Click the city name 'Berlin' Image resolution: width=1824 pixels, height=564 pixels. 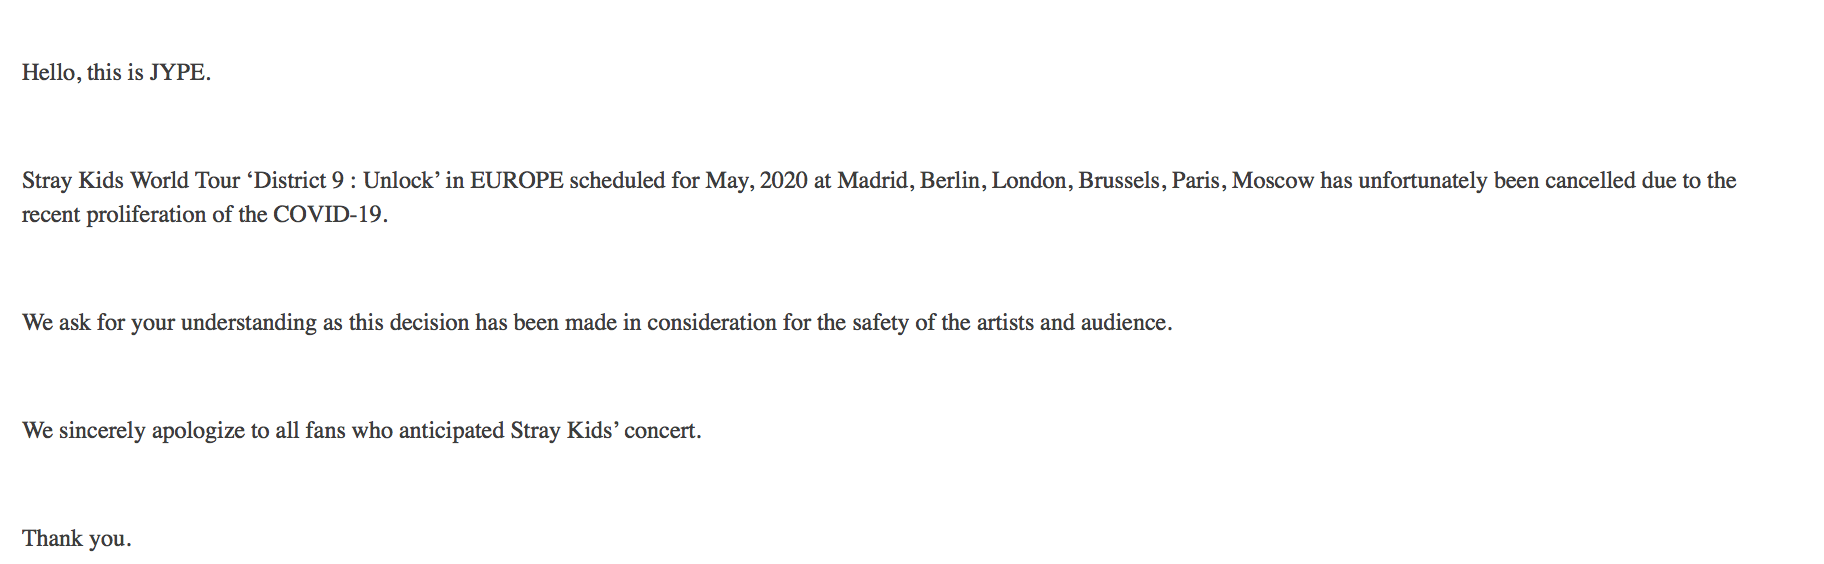point(949,181)
